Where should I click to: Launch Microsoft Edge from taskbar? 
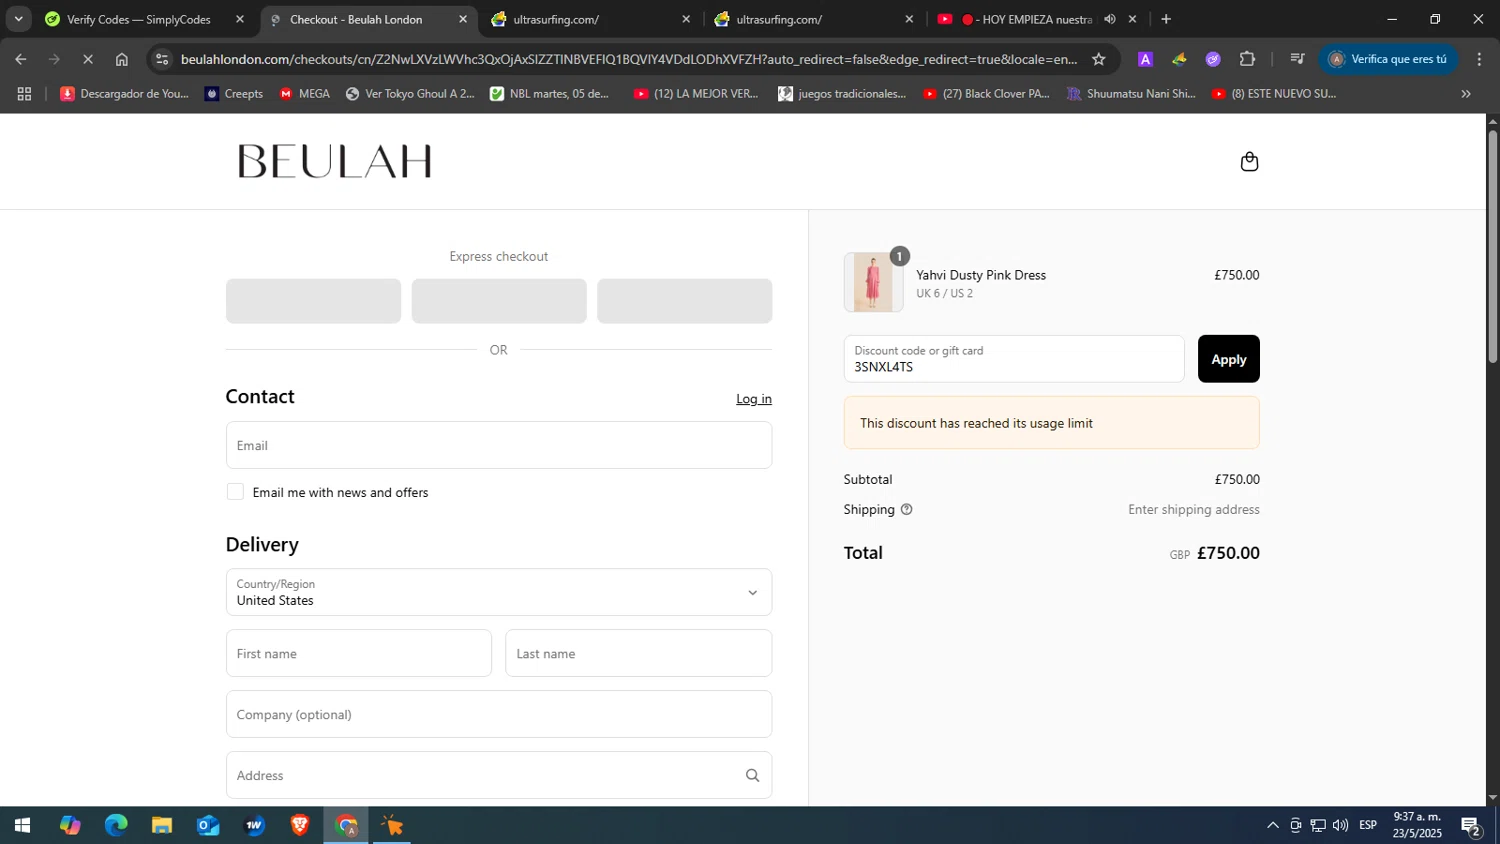[116, 826]
